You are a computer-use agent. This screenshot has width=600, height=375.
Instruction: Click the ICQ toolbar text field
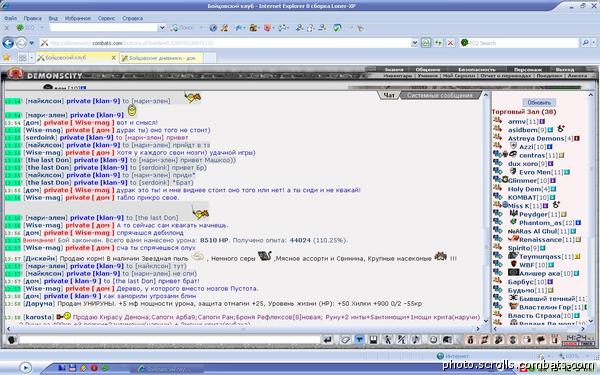pos(104,28)
